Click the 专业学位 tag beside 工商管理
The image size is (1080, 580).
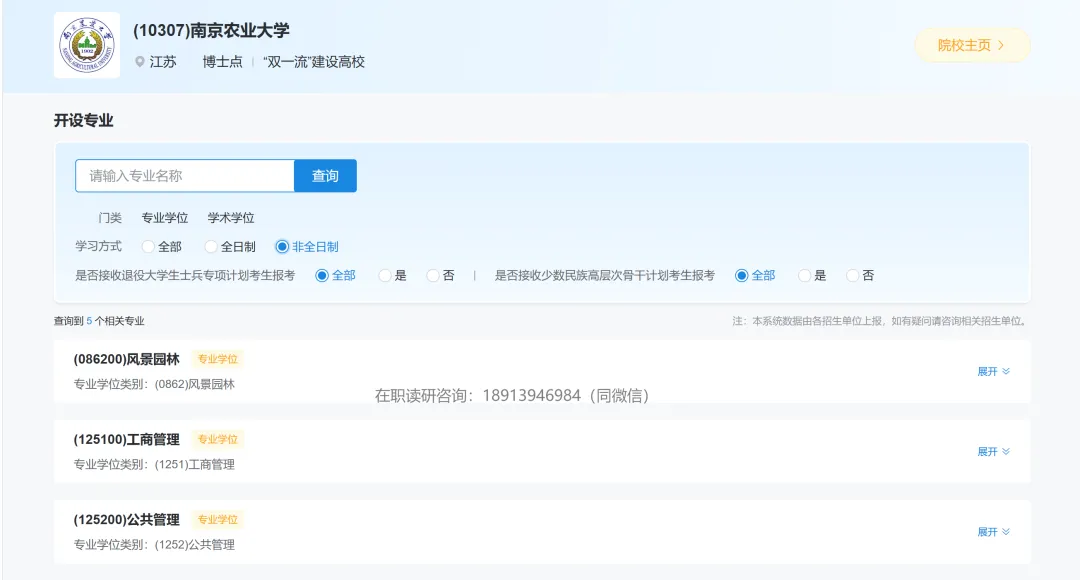[218, 439]
